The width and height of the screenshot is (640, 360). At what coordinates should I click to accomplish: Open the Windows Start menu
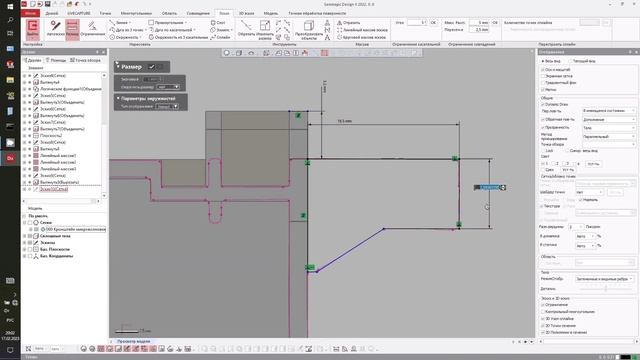pyautogui.click(x=10, y=6)
